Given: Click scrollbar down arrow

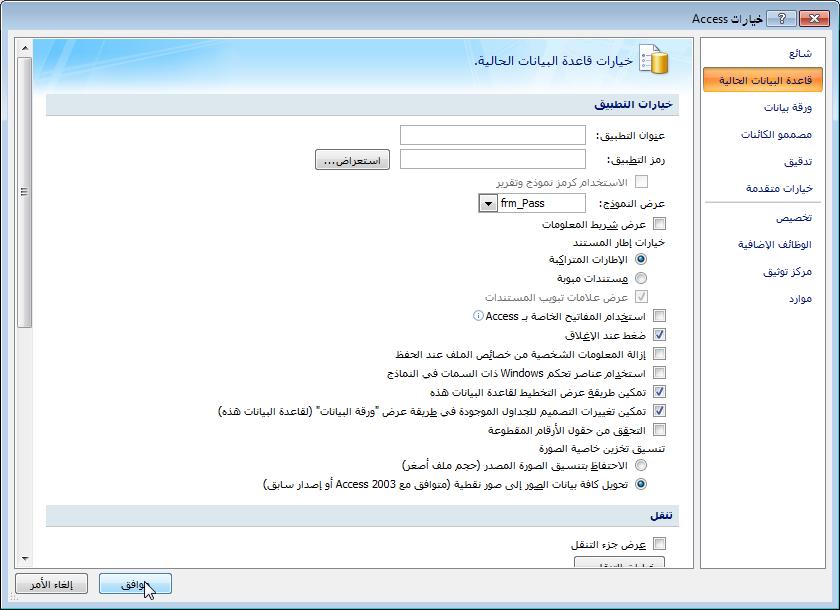Looking at the screenshot, I should (x=25, y=559).
